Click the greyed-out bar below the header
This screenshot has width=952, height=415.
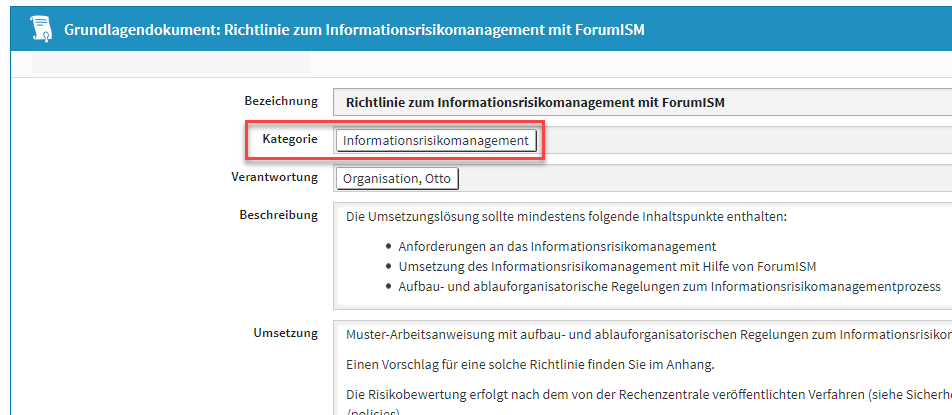[171, 64]
